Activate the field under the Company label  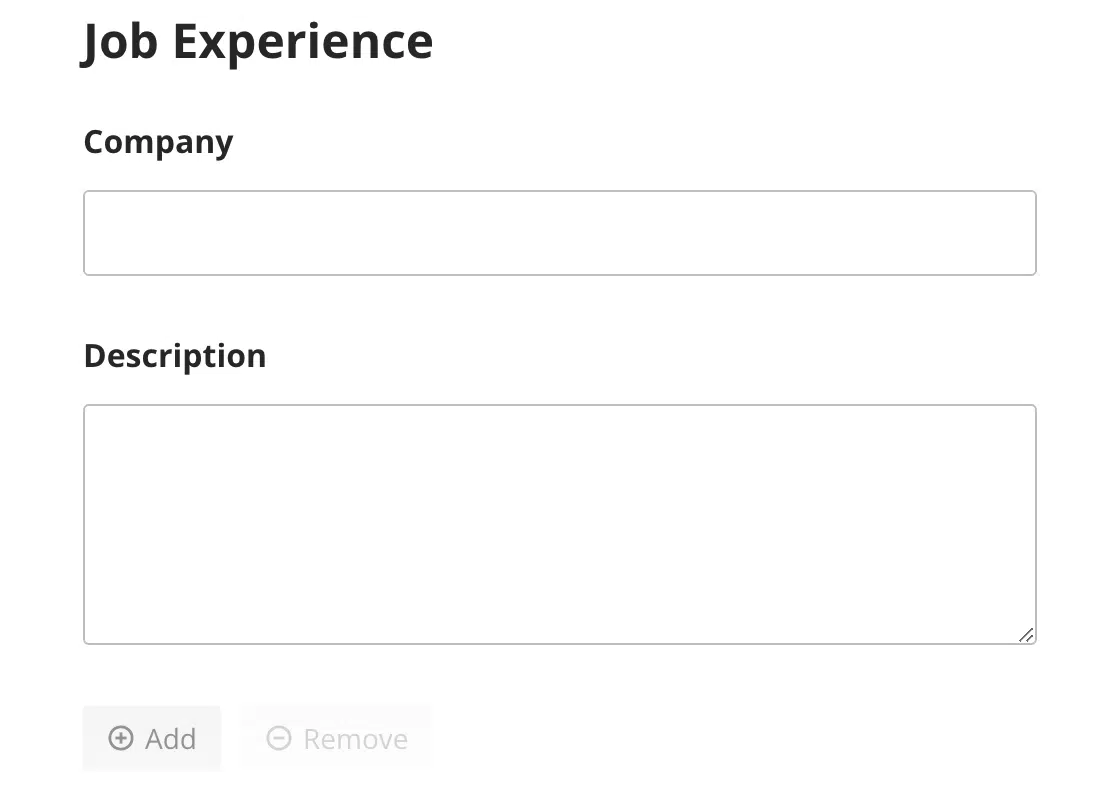[559, 233]
